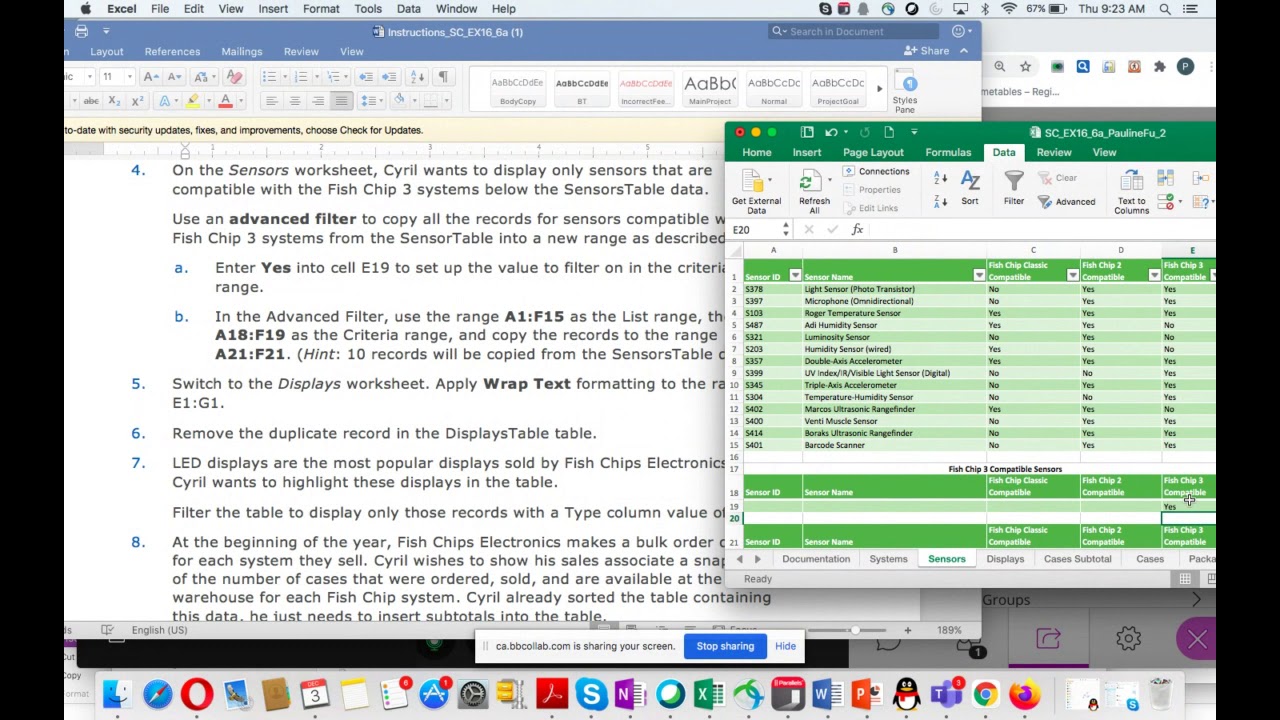Click the Word text highlight color button
1280x720 pixels.
click(192, 101)
